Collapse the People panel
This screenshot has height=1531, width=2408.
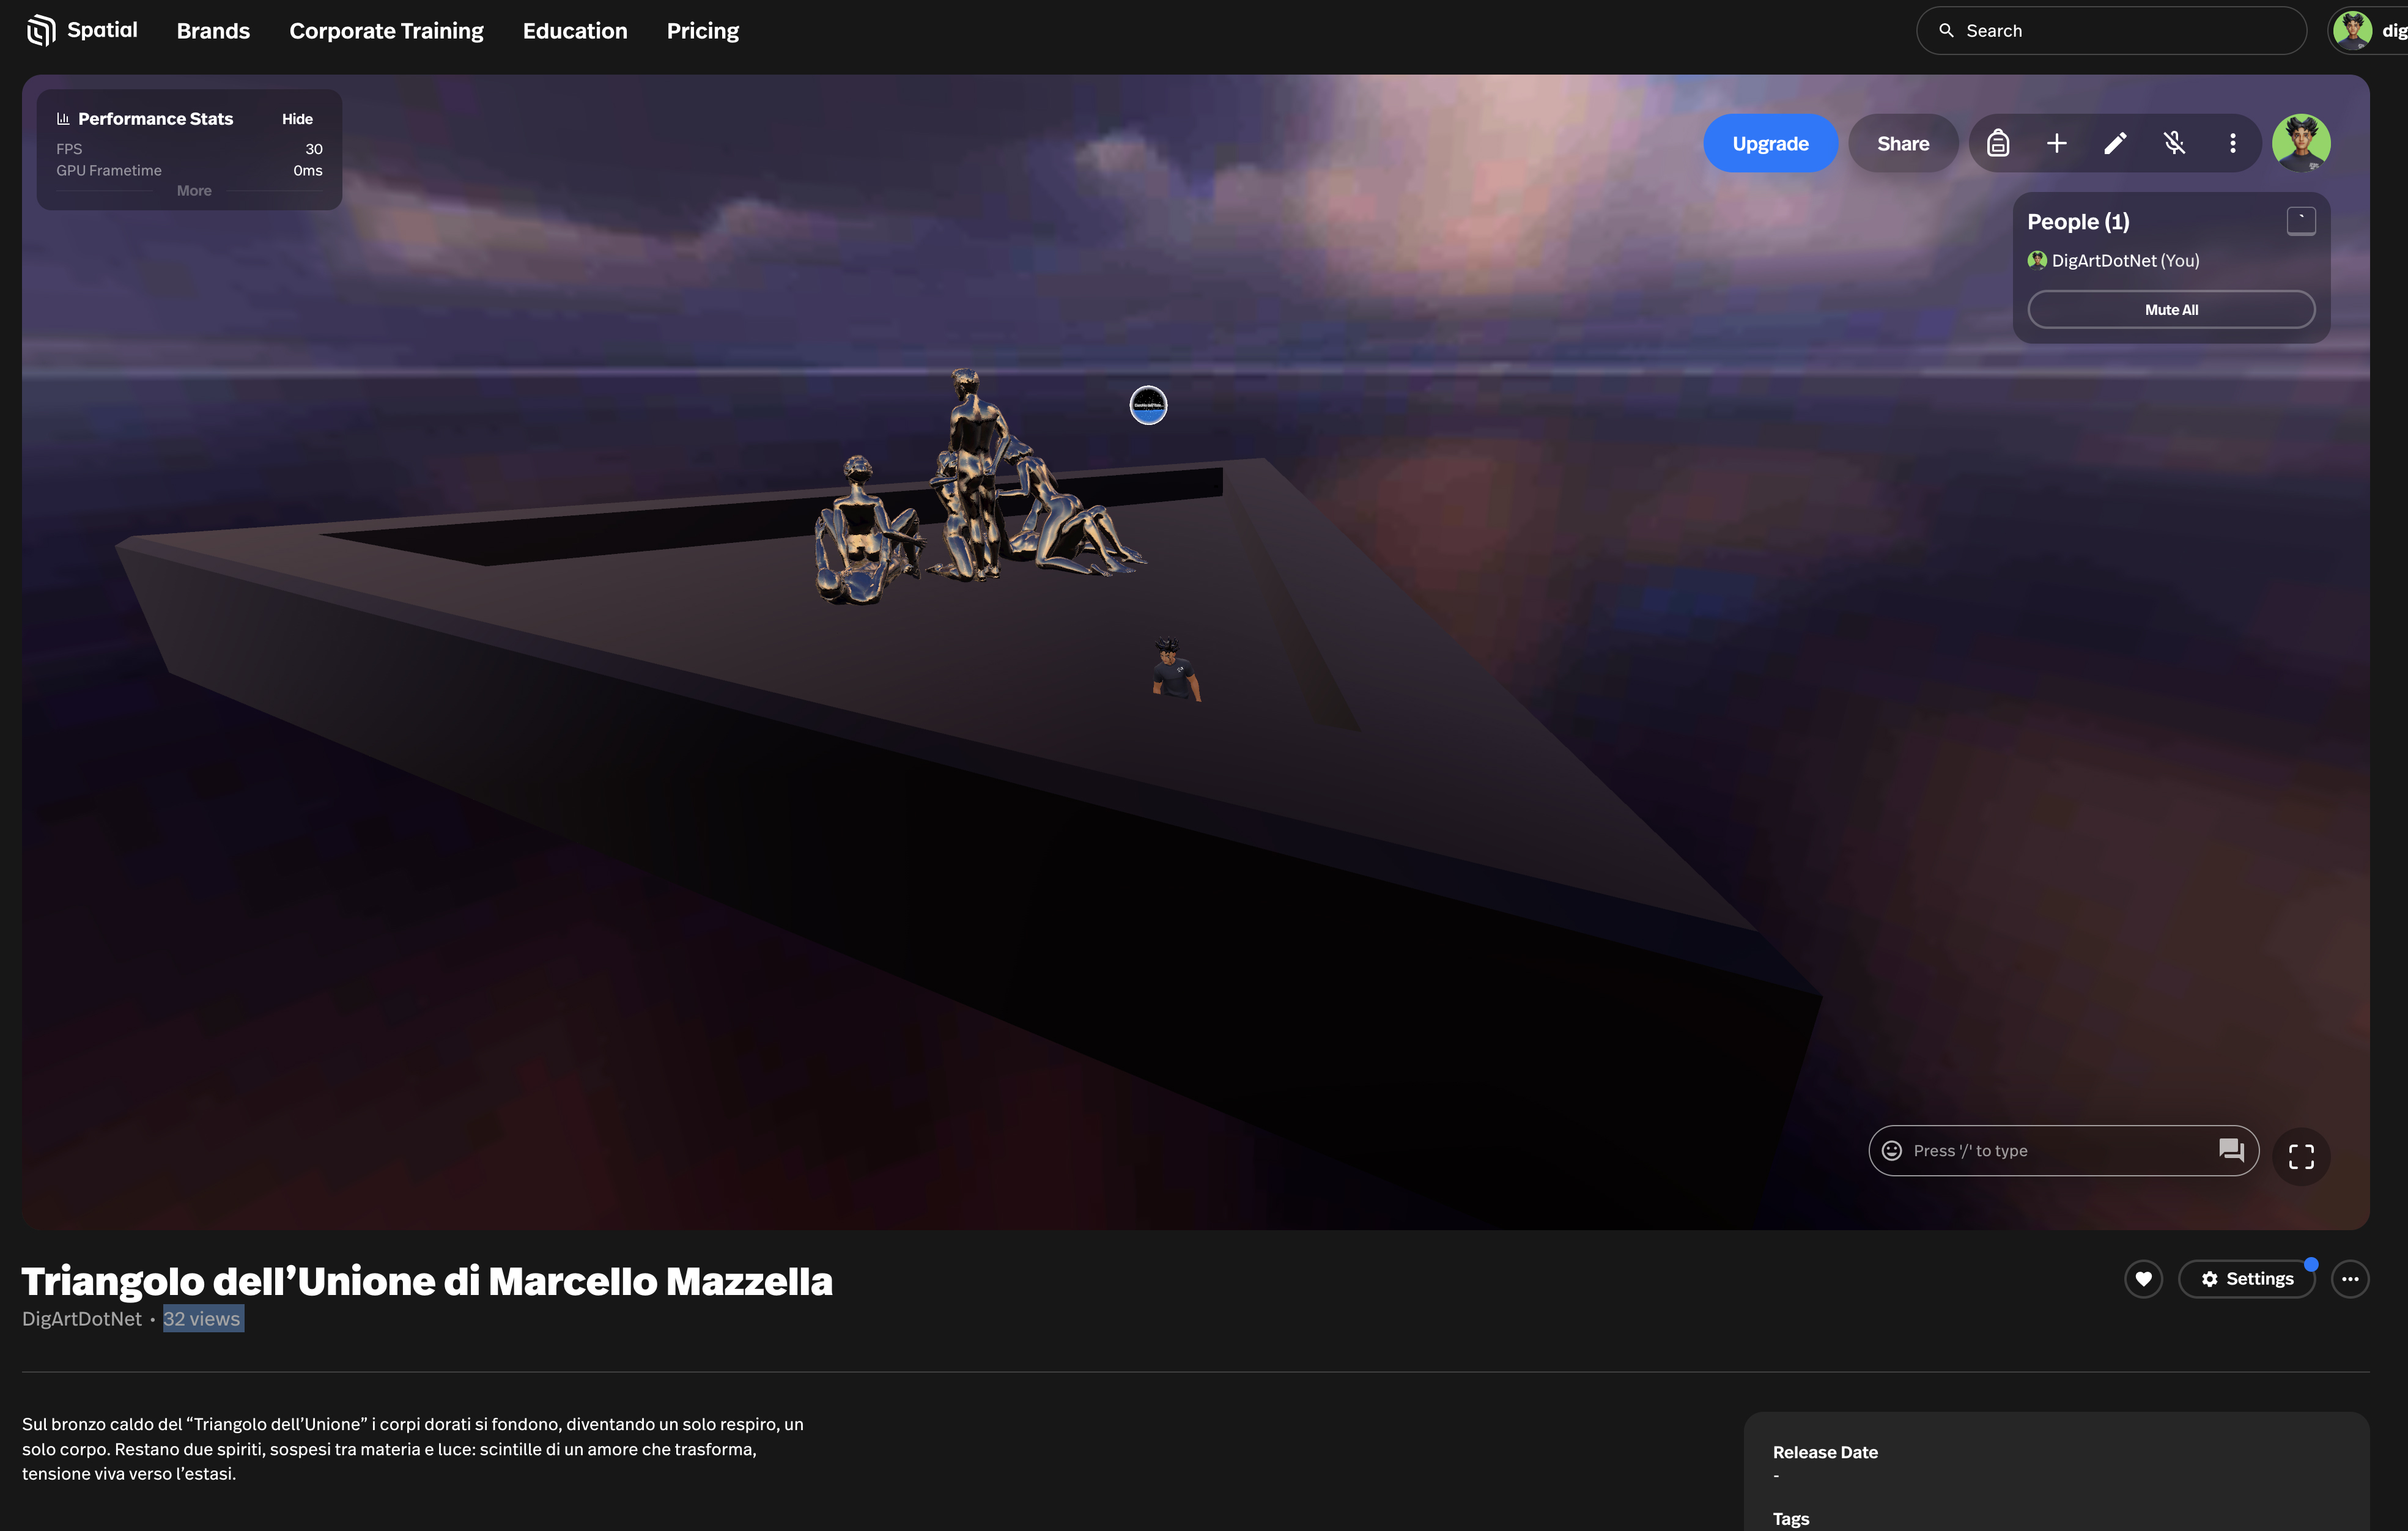click(x=2300, y=221)
